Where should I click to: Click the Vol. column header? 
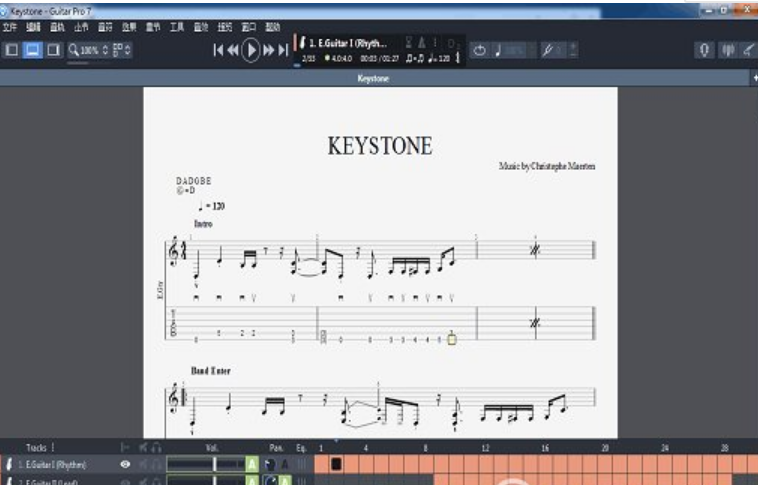click(212, 448)
